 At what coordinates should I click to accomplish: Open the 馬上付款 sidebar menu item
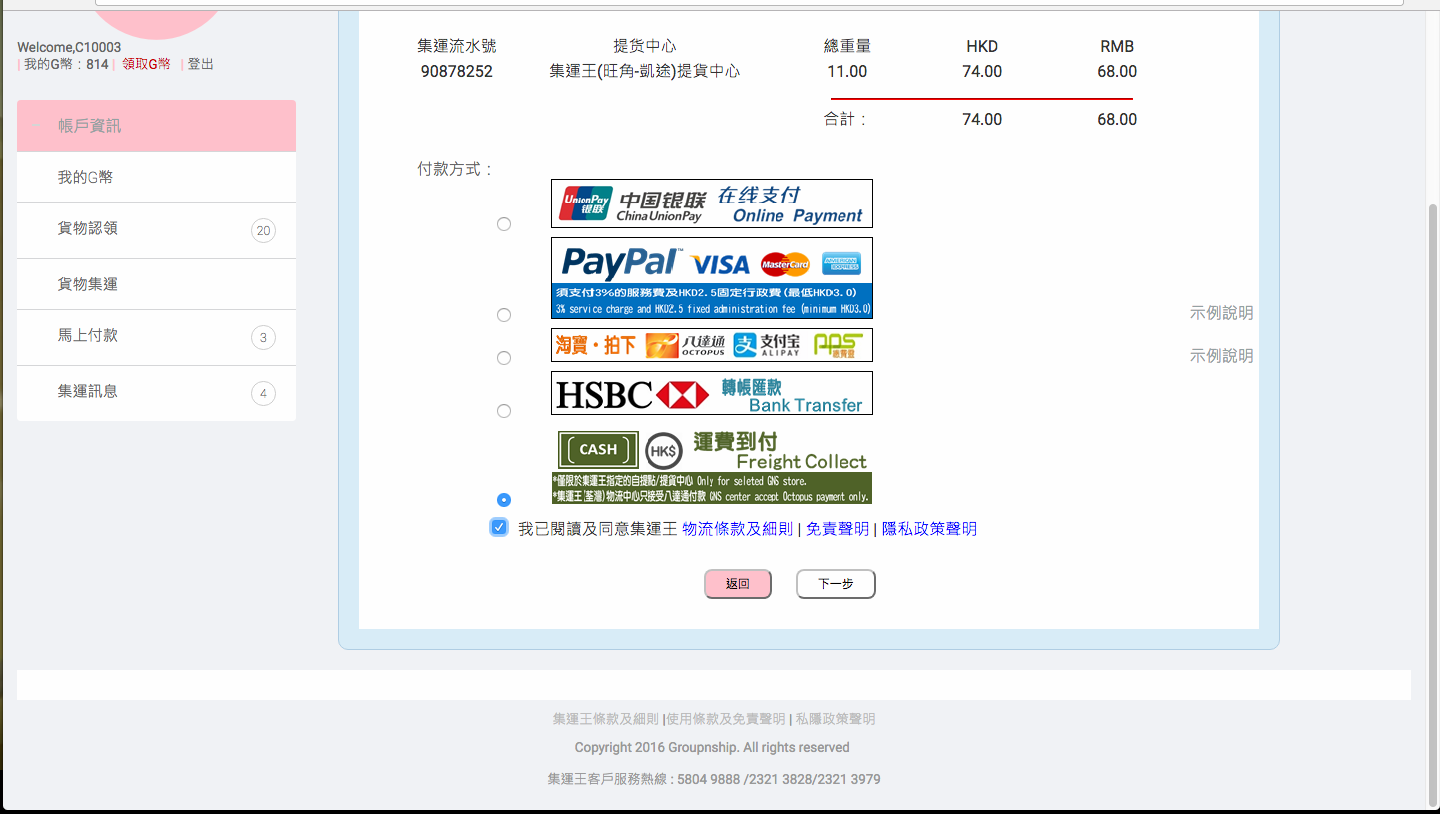156,337
